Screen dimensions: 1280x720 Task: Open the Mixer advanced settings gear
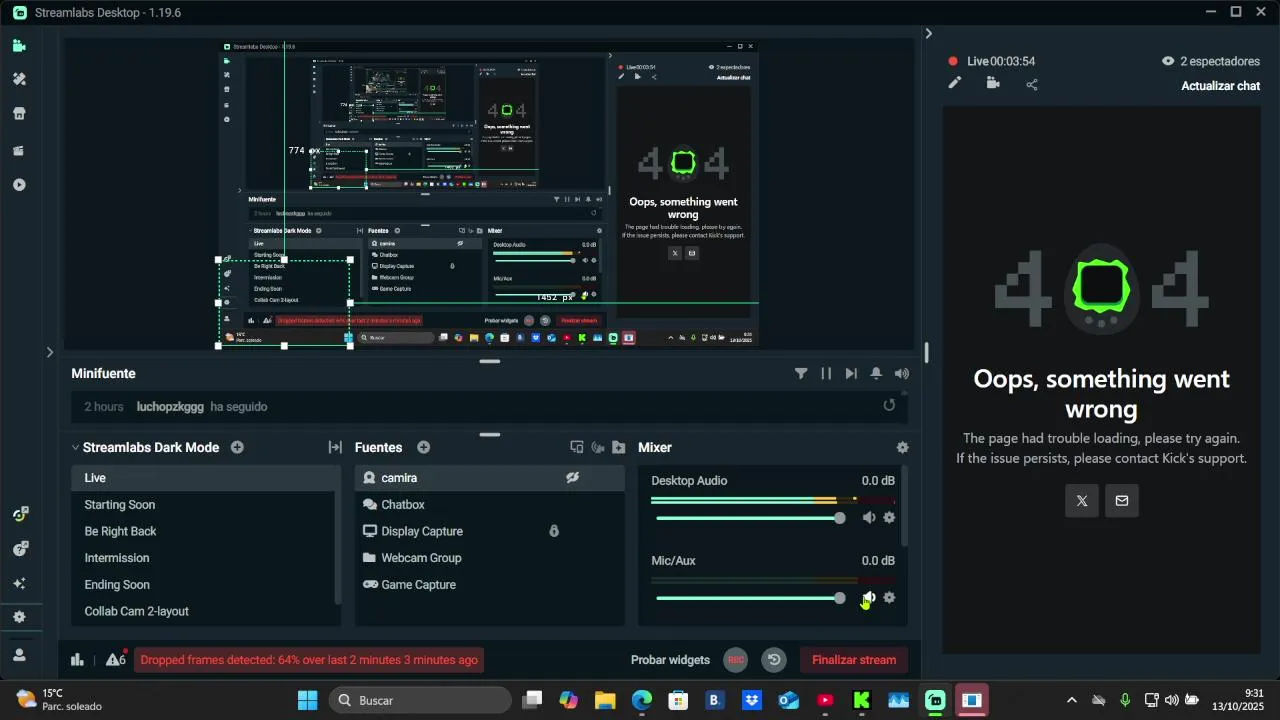click(x=902, y=447)
